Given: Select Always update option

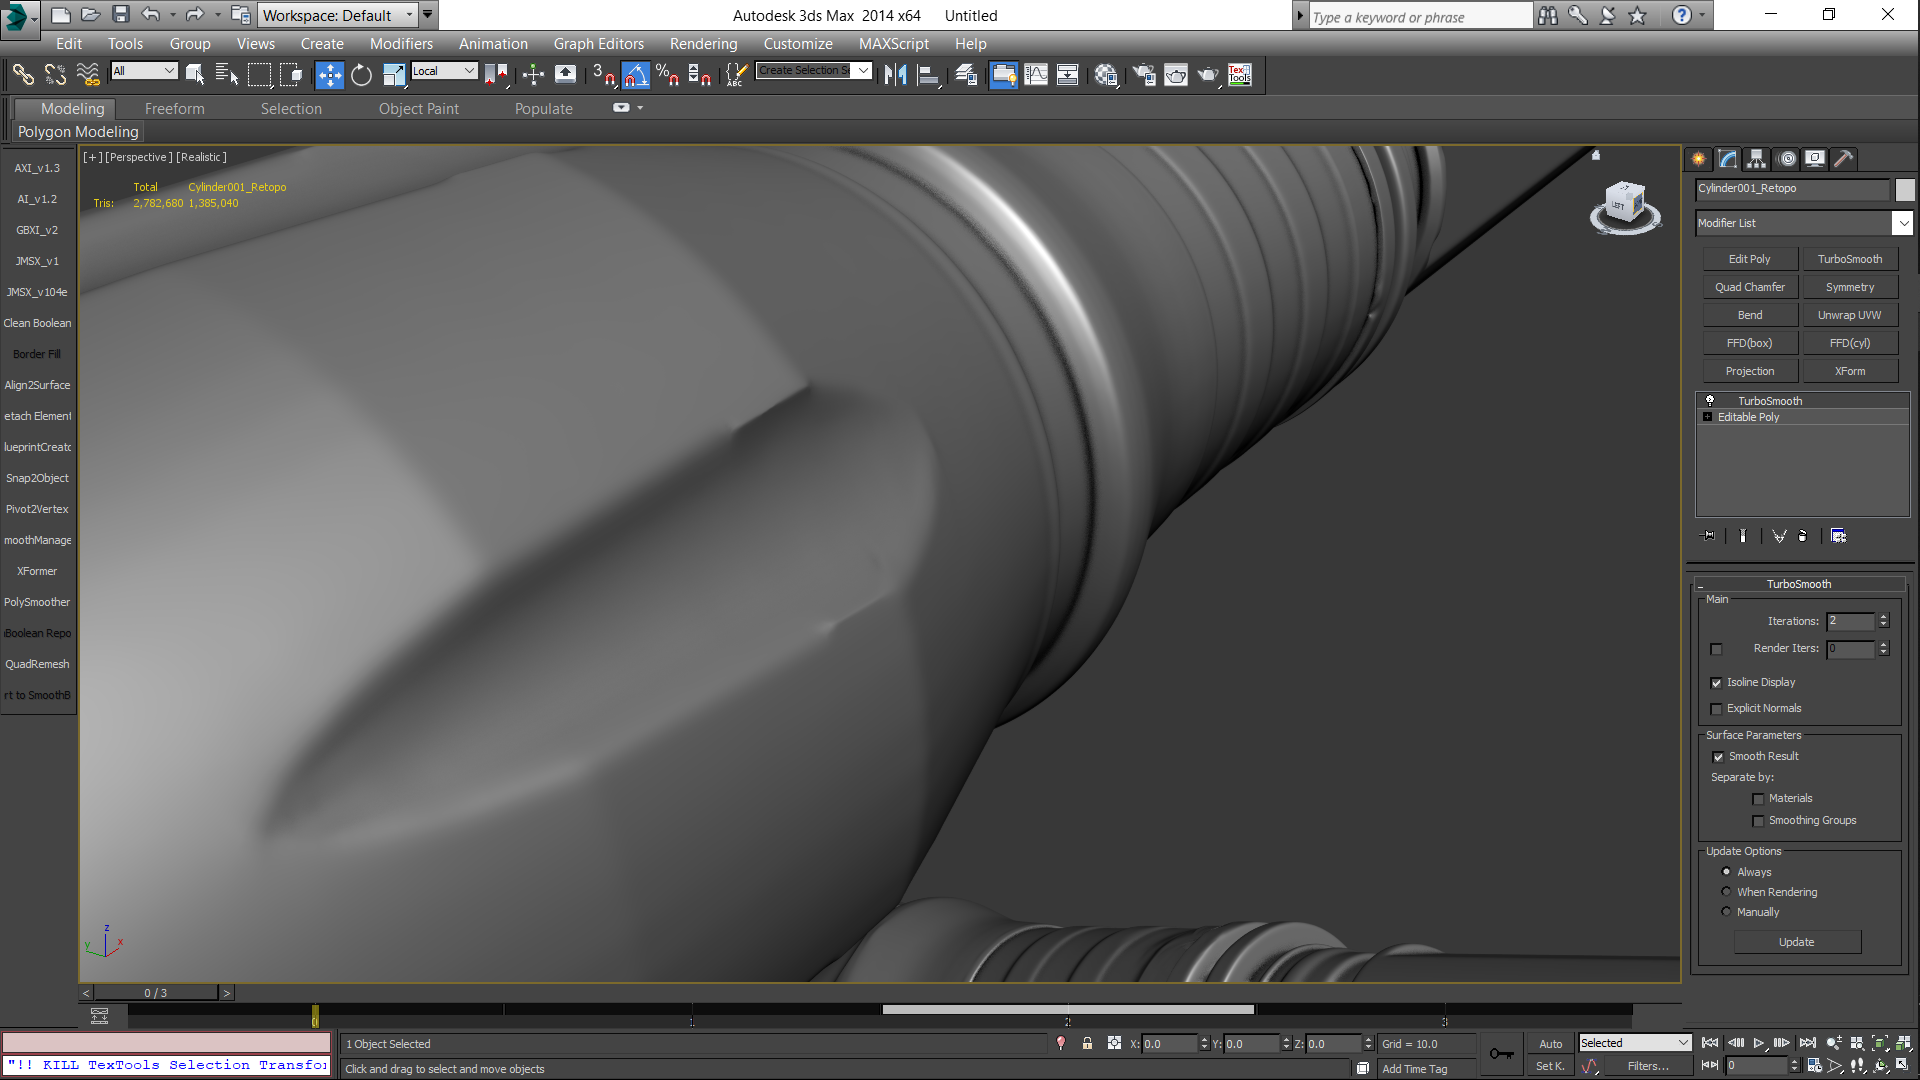Looking at the screenshot, I should click(x=1726, y=872).
